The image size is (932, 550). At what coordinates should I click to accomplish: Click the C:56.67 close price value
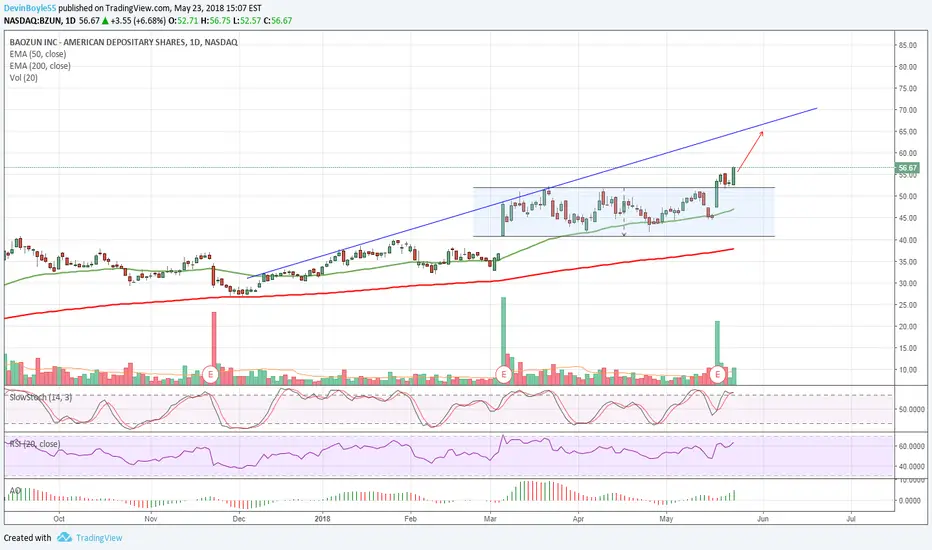coord(278,21)
